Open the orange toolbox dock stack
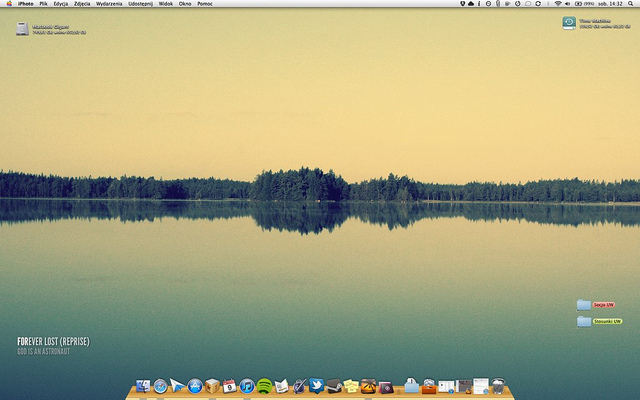The image size is (640, 400). click(x=429, y=386)
